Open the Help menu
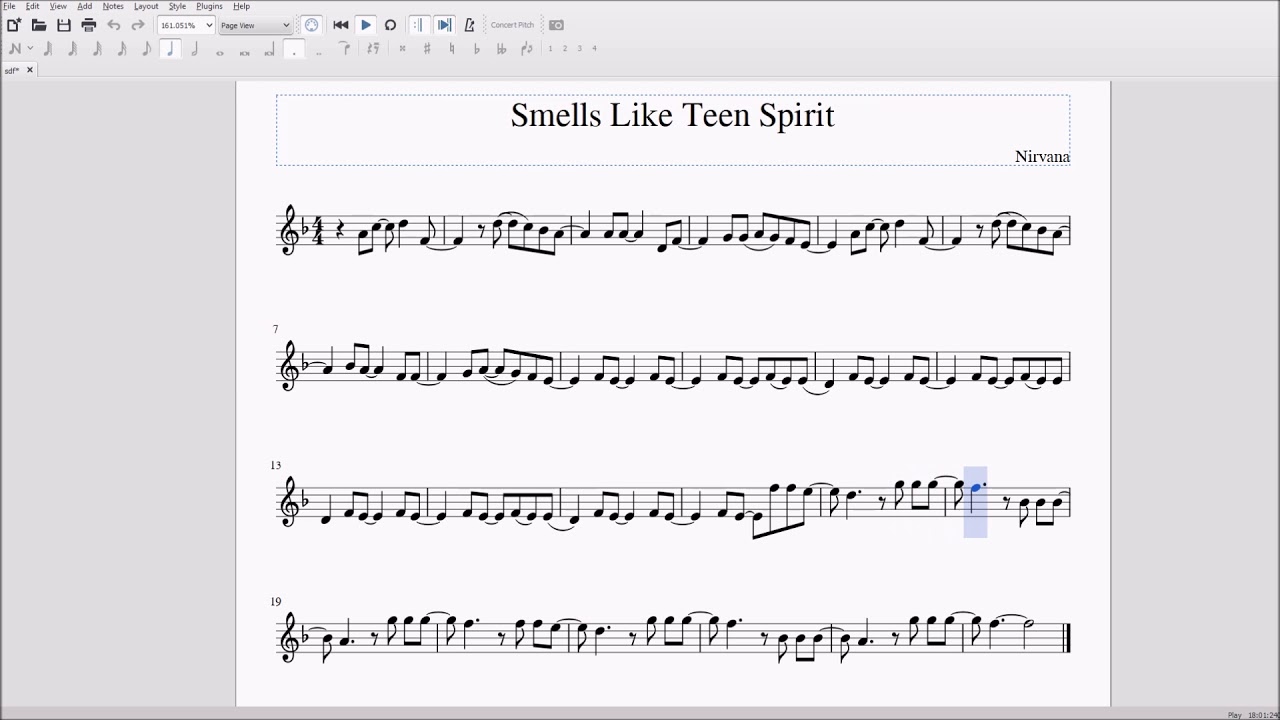This screenshot has width=1280, height=720. pos(241,6)
